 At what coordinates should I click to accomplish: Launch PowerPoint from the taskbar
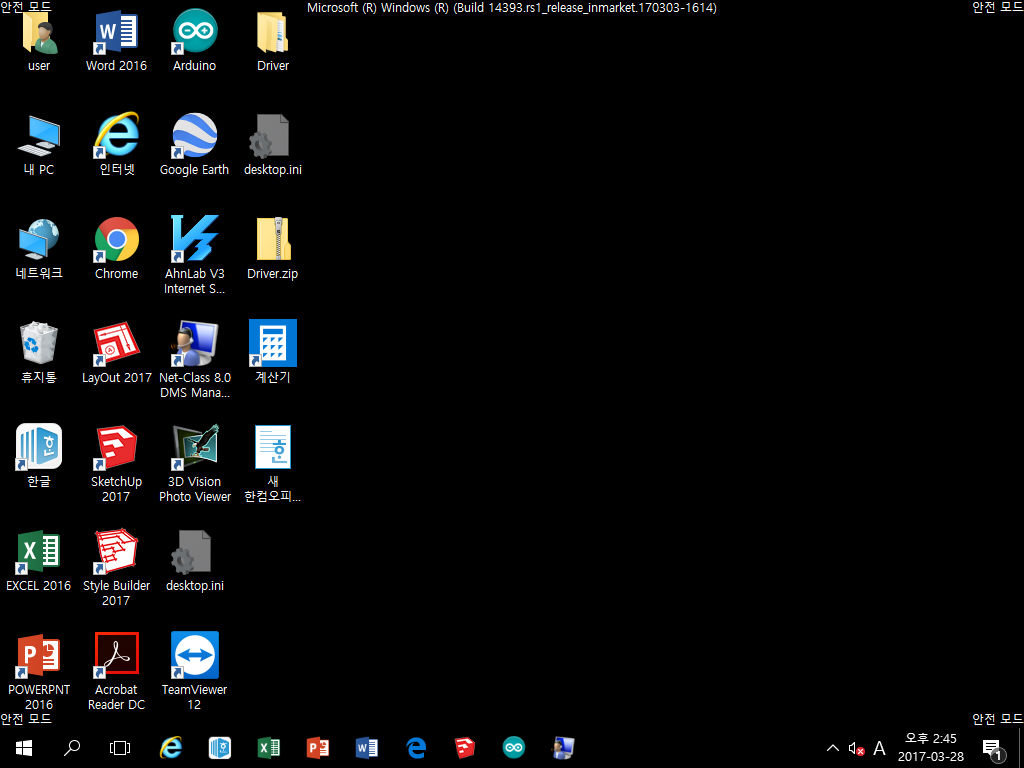318,748
